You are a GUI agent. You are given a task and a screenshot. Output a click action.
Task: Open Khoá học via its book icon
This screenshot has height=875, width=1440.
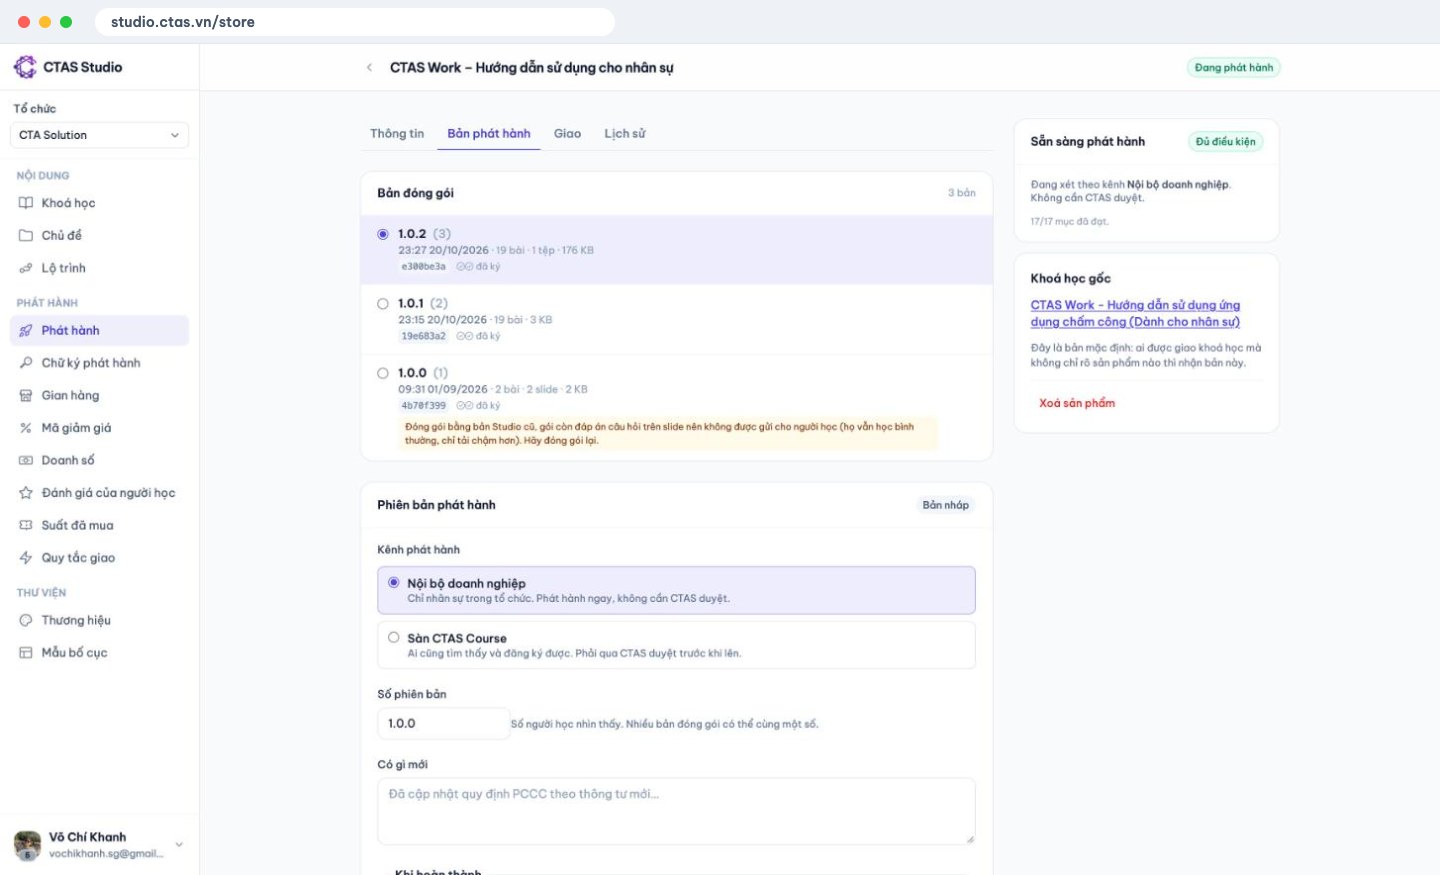point(26,203)
